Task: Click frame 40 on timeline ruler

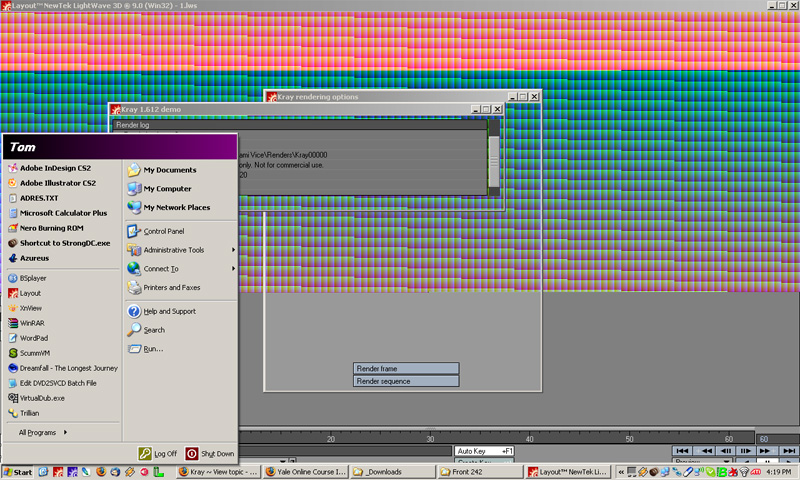Action: [530, 439]
